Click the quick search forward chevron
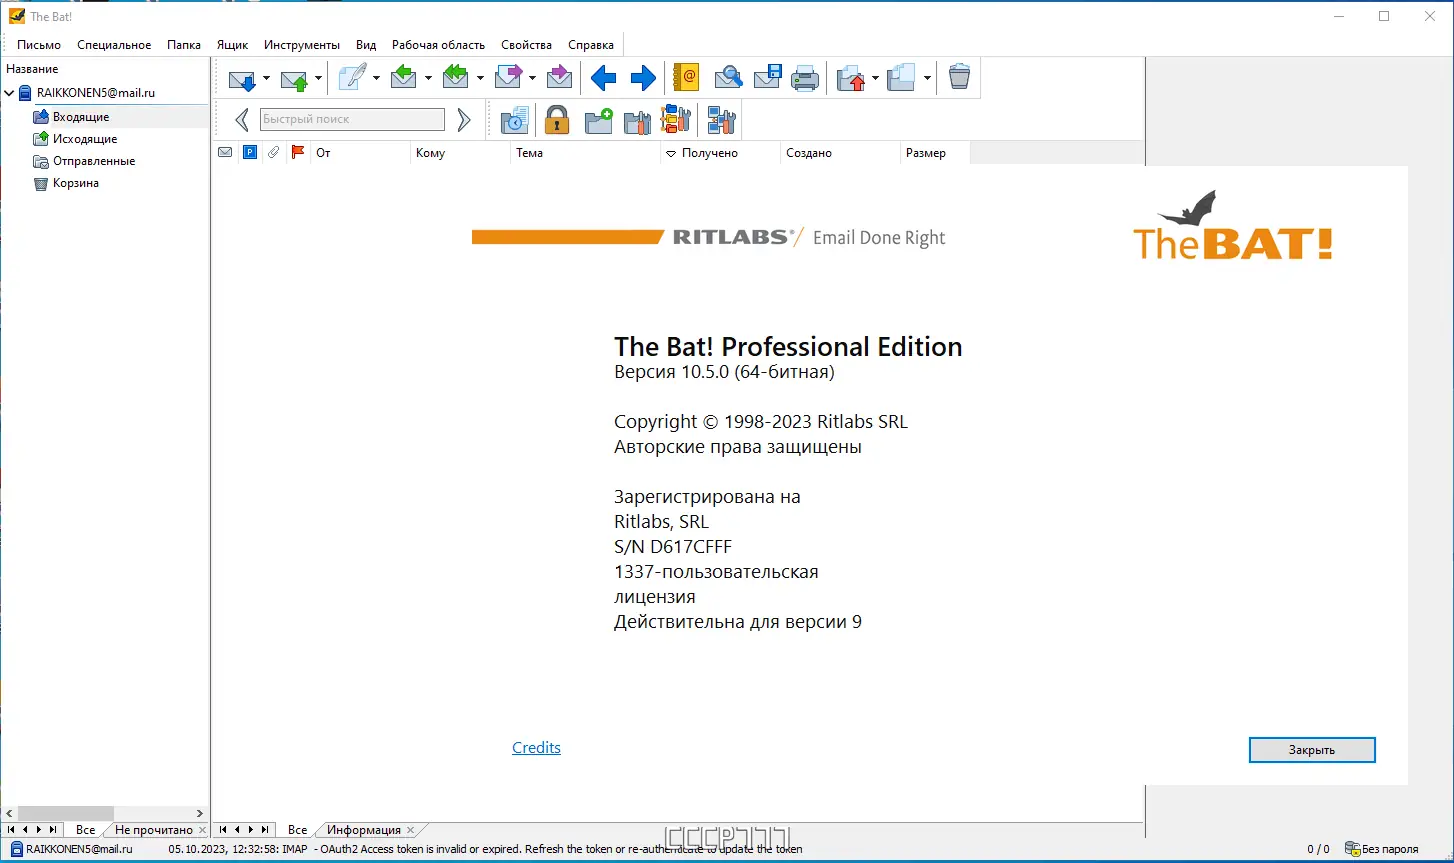The image size is (1454, 863). pyautogui.click(x=463, y=120)
